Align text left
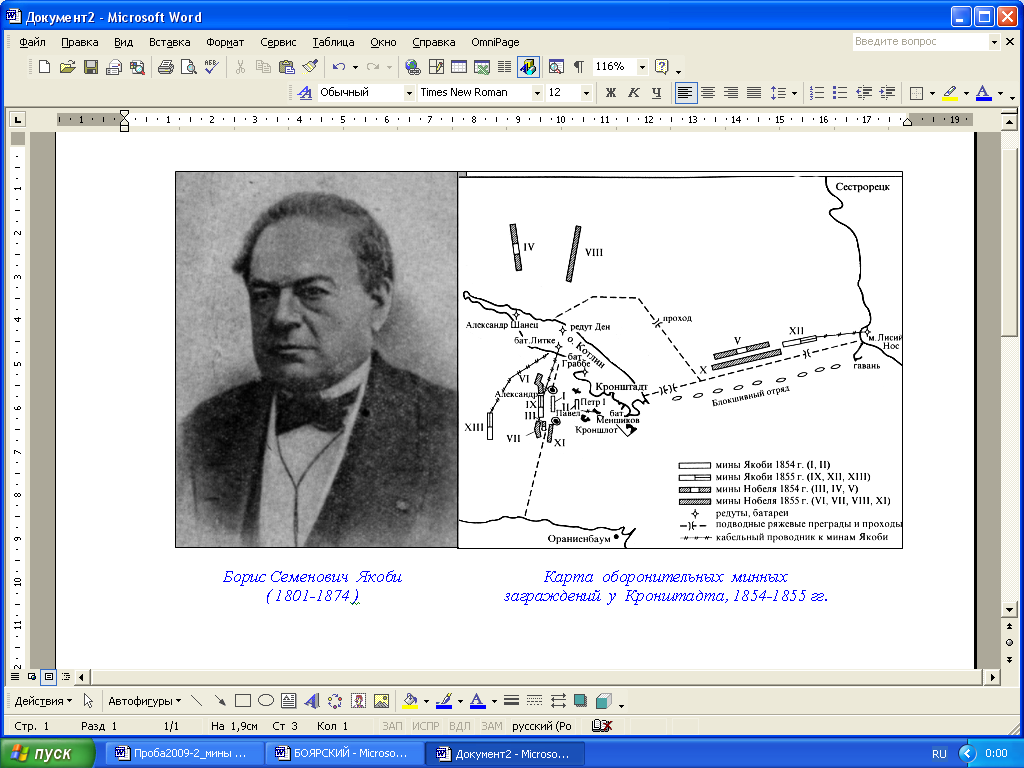1024x768 pixels. pyautogui.click(x=684, y=93)
